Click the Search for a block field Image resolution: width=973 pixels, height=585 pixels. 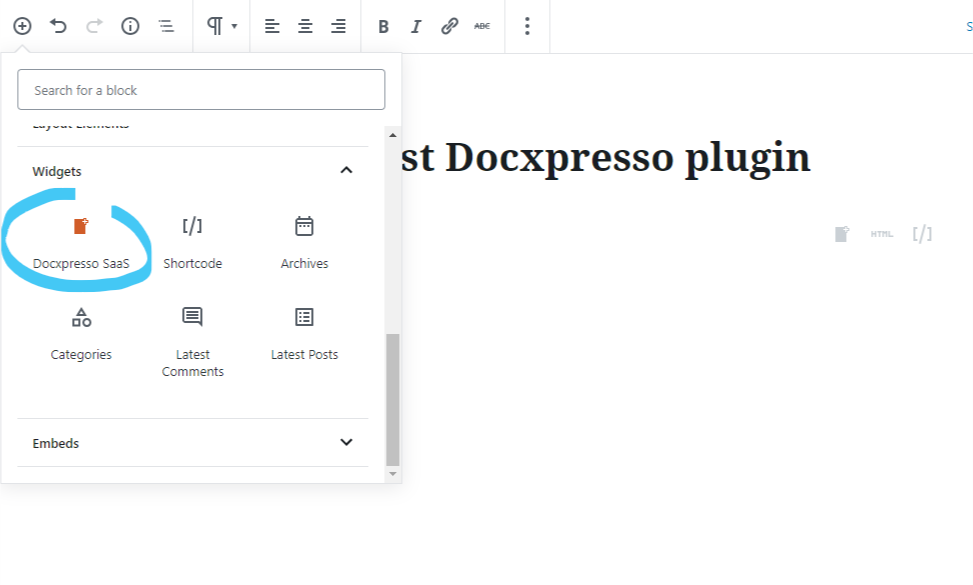[201, 90]
